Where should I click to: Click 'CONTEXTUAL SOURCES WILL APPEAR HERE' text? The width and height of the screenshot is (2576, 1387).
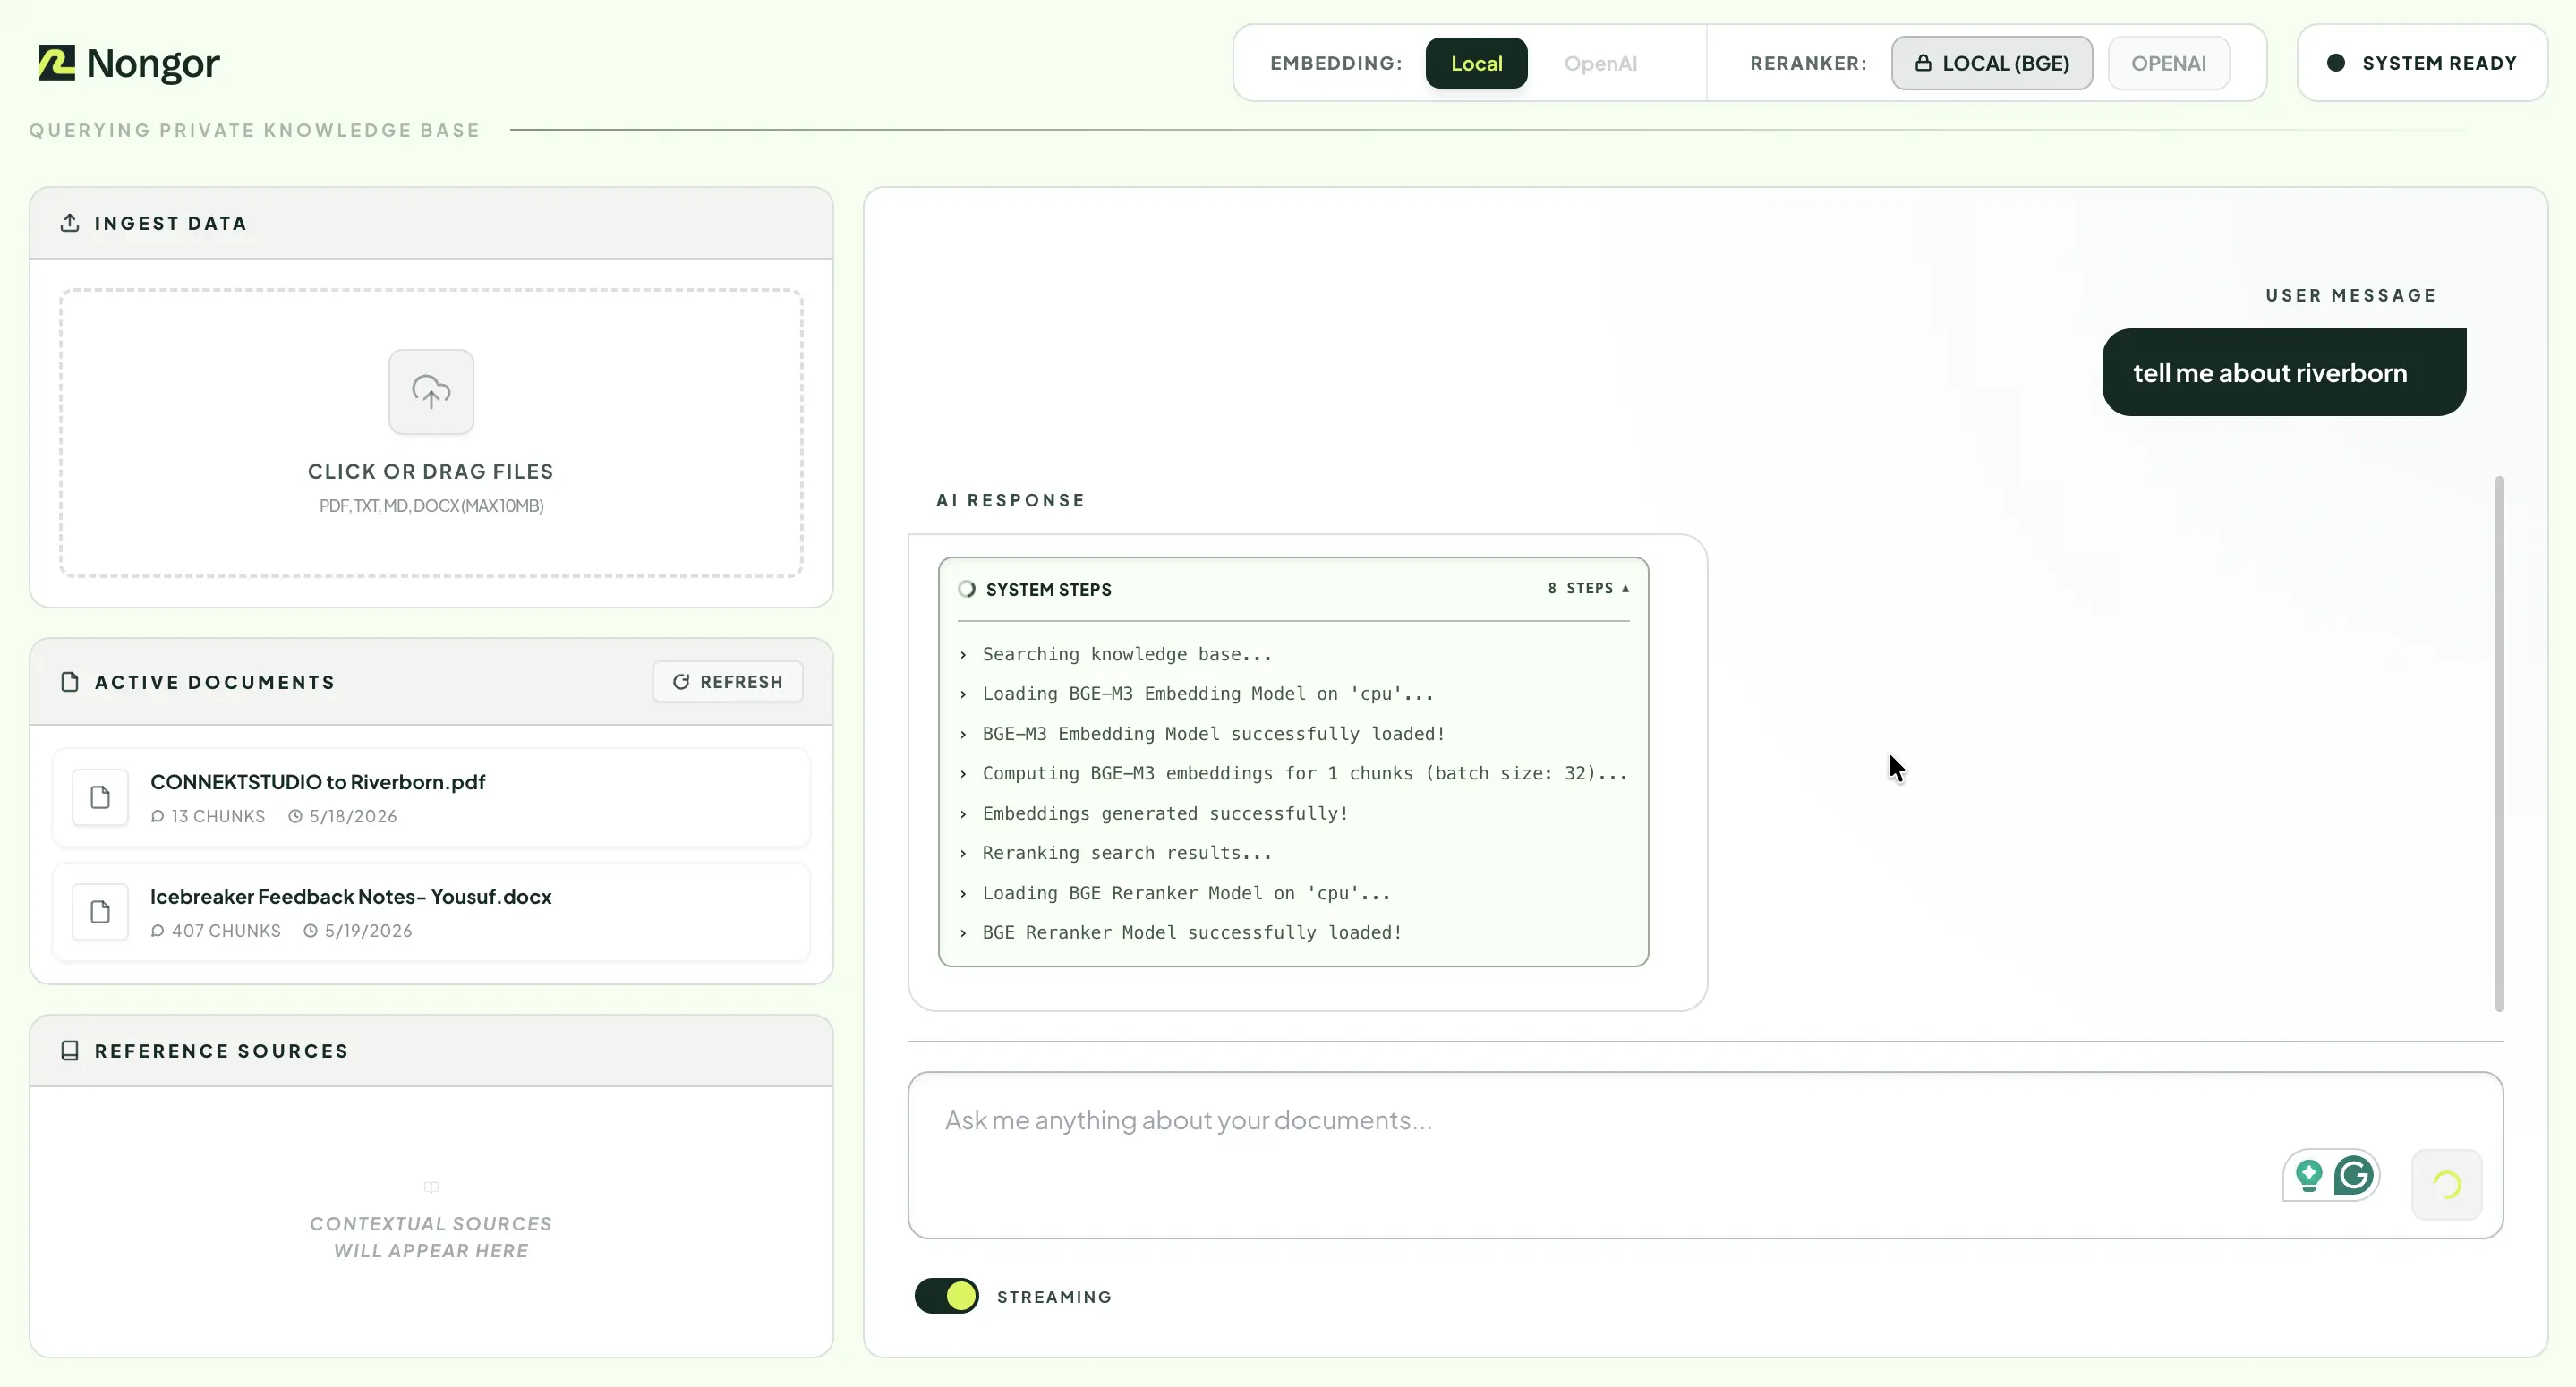431,1237
